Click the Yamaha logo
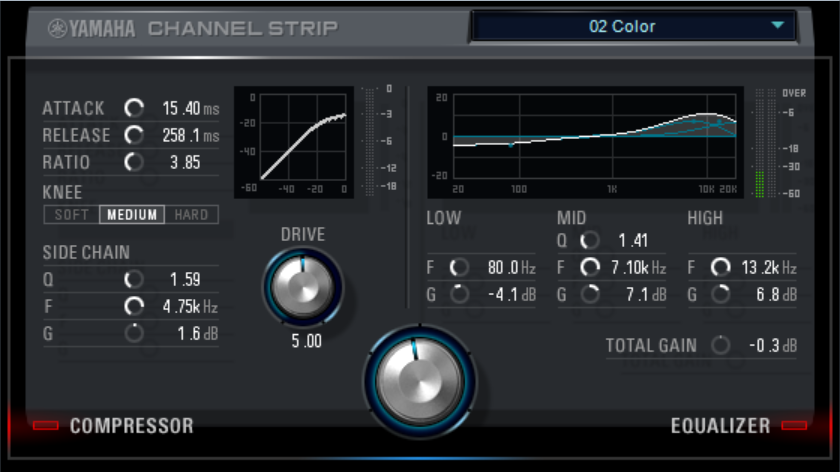This screenshot has width=840, height=472. pos(92,28)
